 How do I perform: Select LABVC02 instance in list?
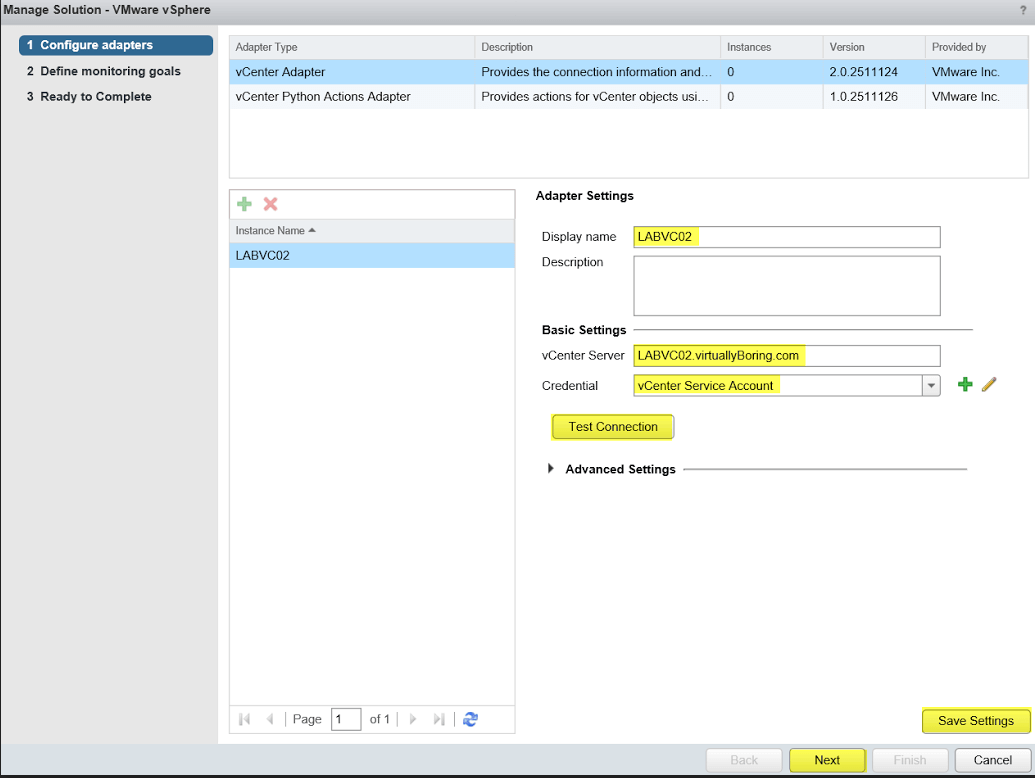(x=372, y=255)
